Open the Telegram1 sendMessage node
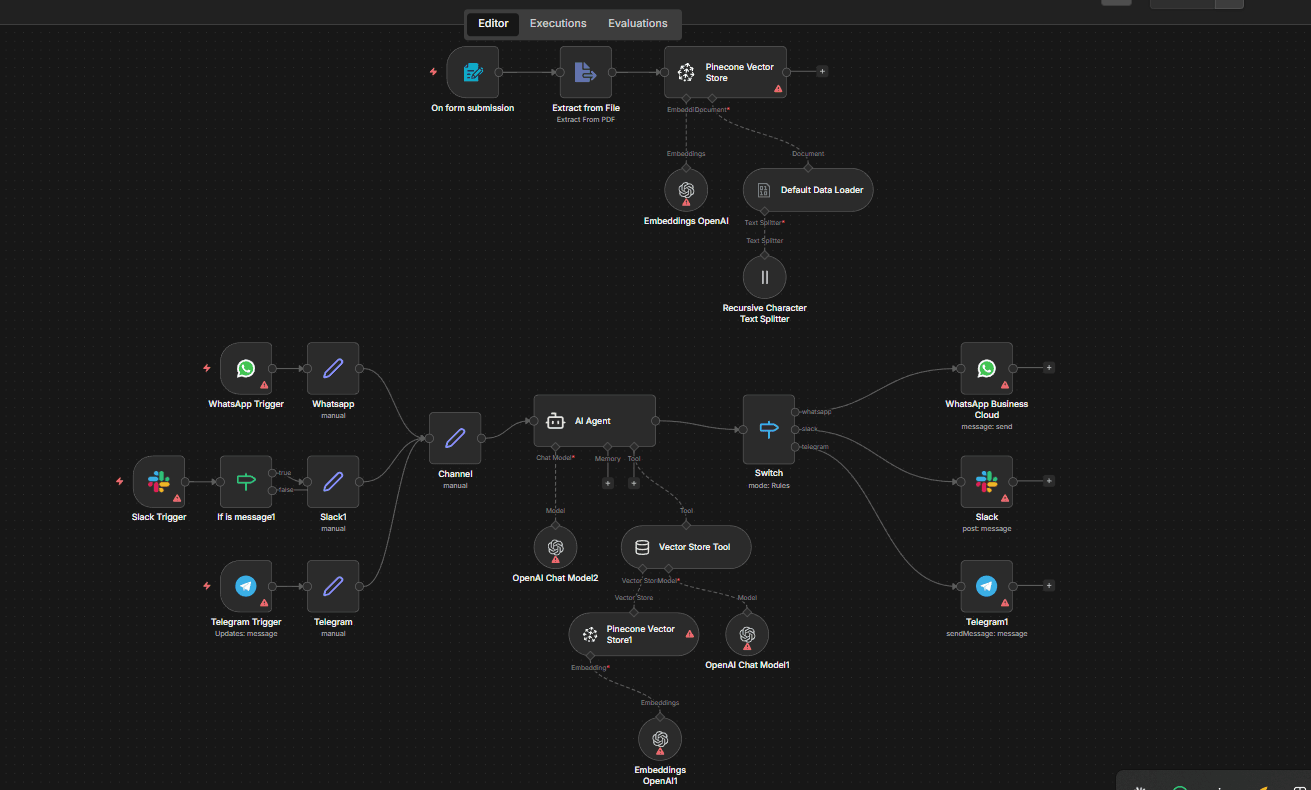The height and width of the screenshot is (790, 1311). pyautogui.click(x=987, y=586)
